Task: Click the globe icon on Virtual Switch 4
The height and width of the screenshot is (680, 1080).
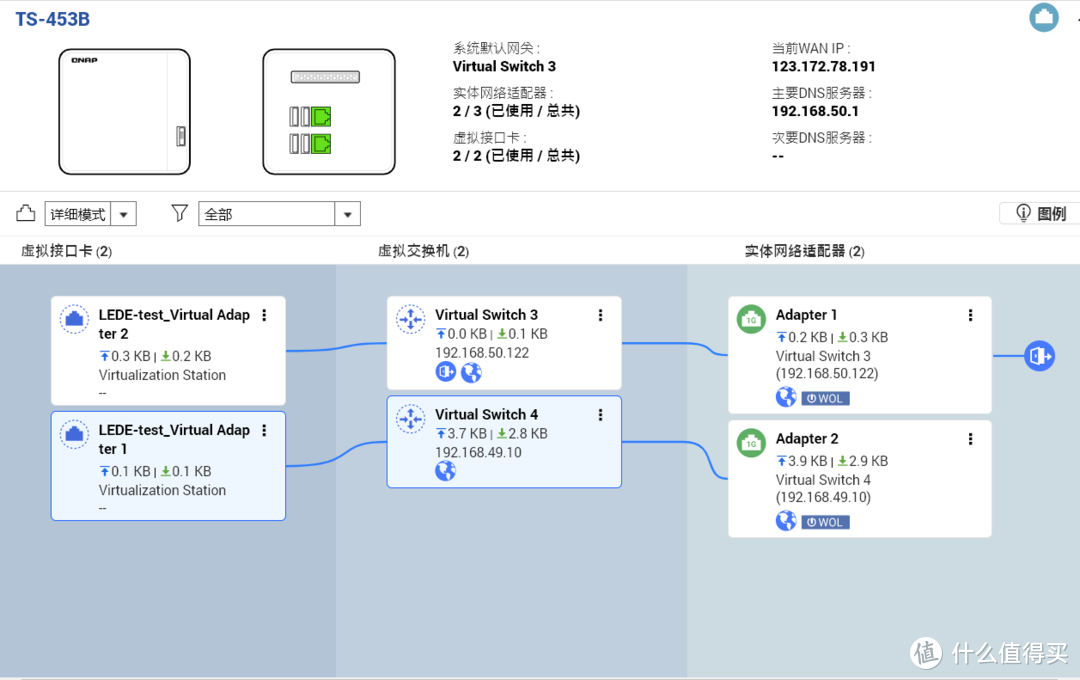Action: 445,470
